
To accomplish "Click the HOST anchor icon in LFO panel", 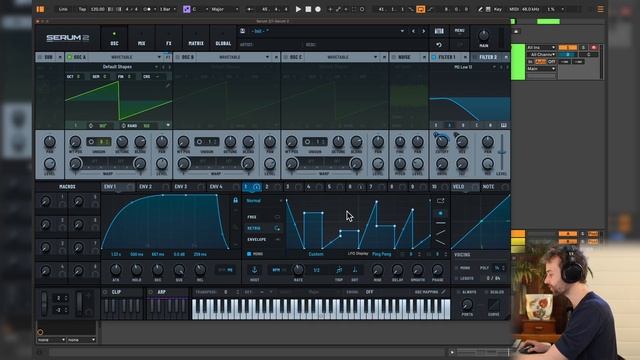I will 254,270.
